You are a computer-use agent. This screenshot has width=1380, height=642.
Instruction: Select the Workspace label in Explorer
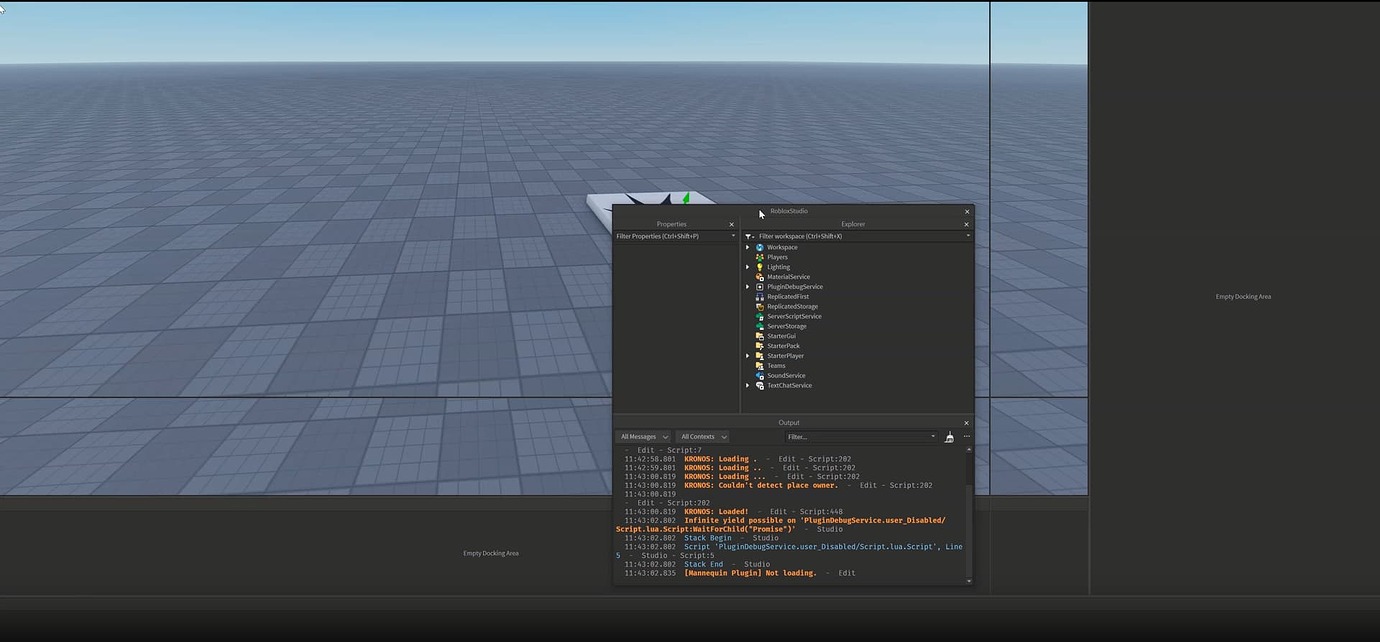(782, 247)
